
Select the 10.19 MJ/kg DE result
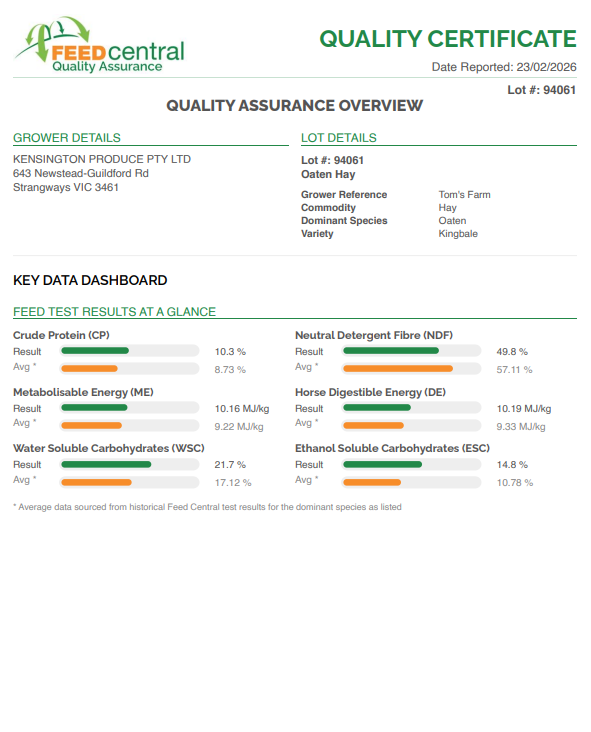pos(524,408)
